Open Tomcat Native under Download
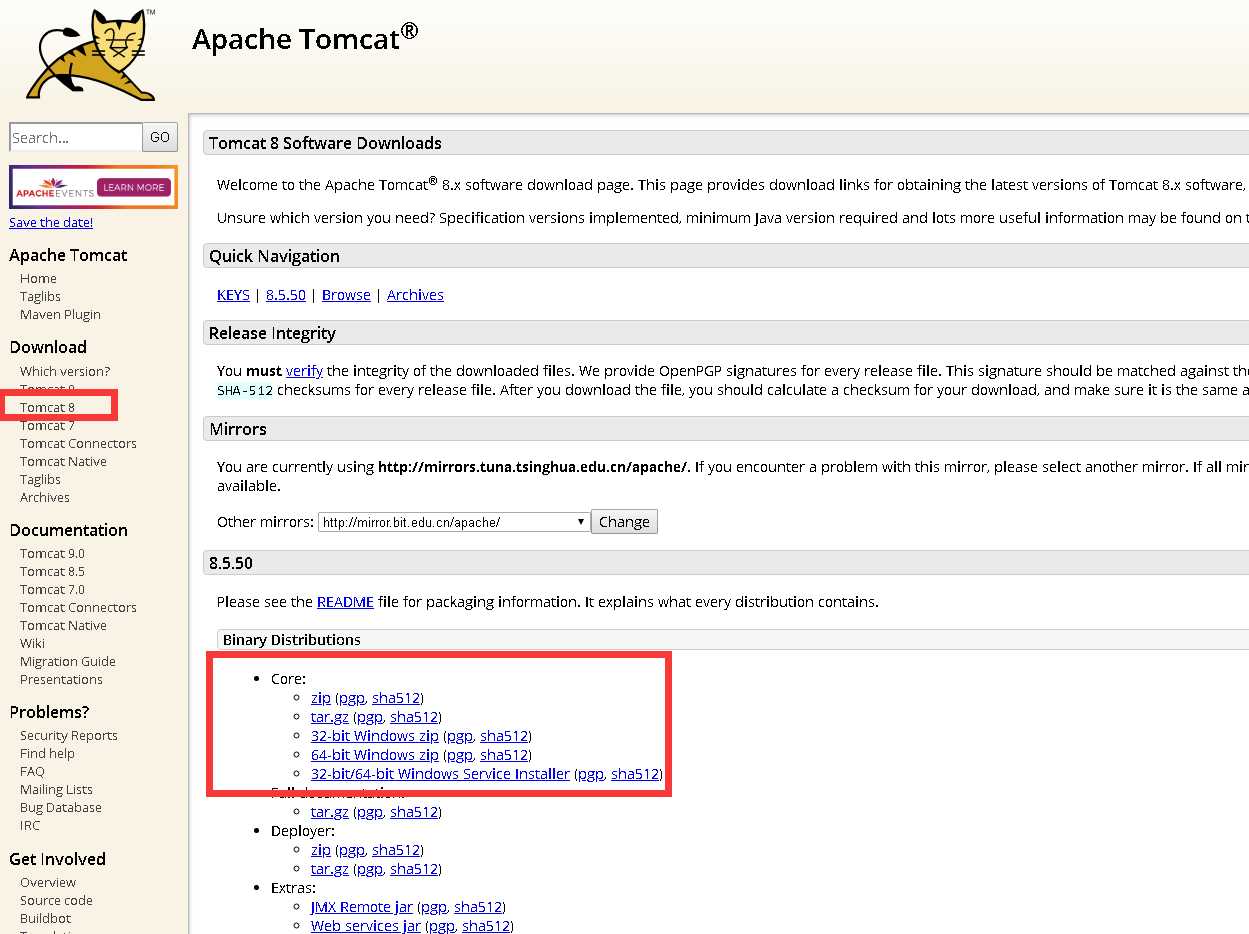 pos(63,461)
